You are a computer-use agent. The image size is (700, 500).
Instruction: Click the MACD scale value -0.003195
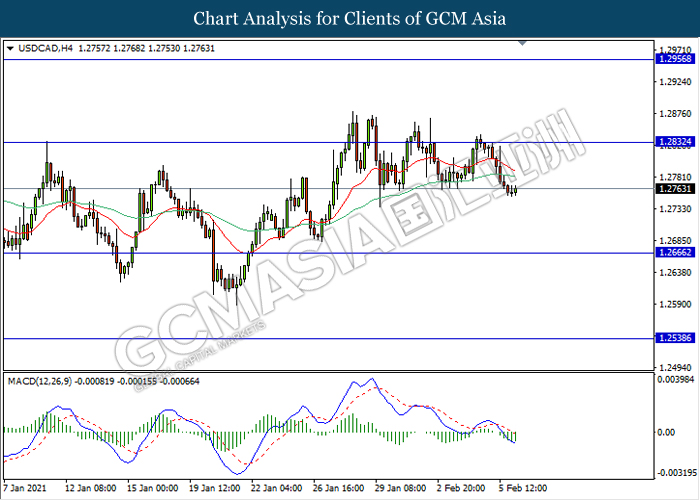coord(675,473)
